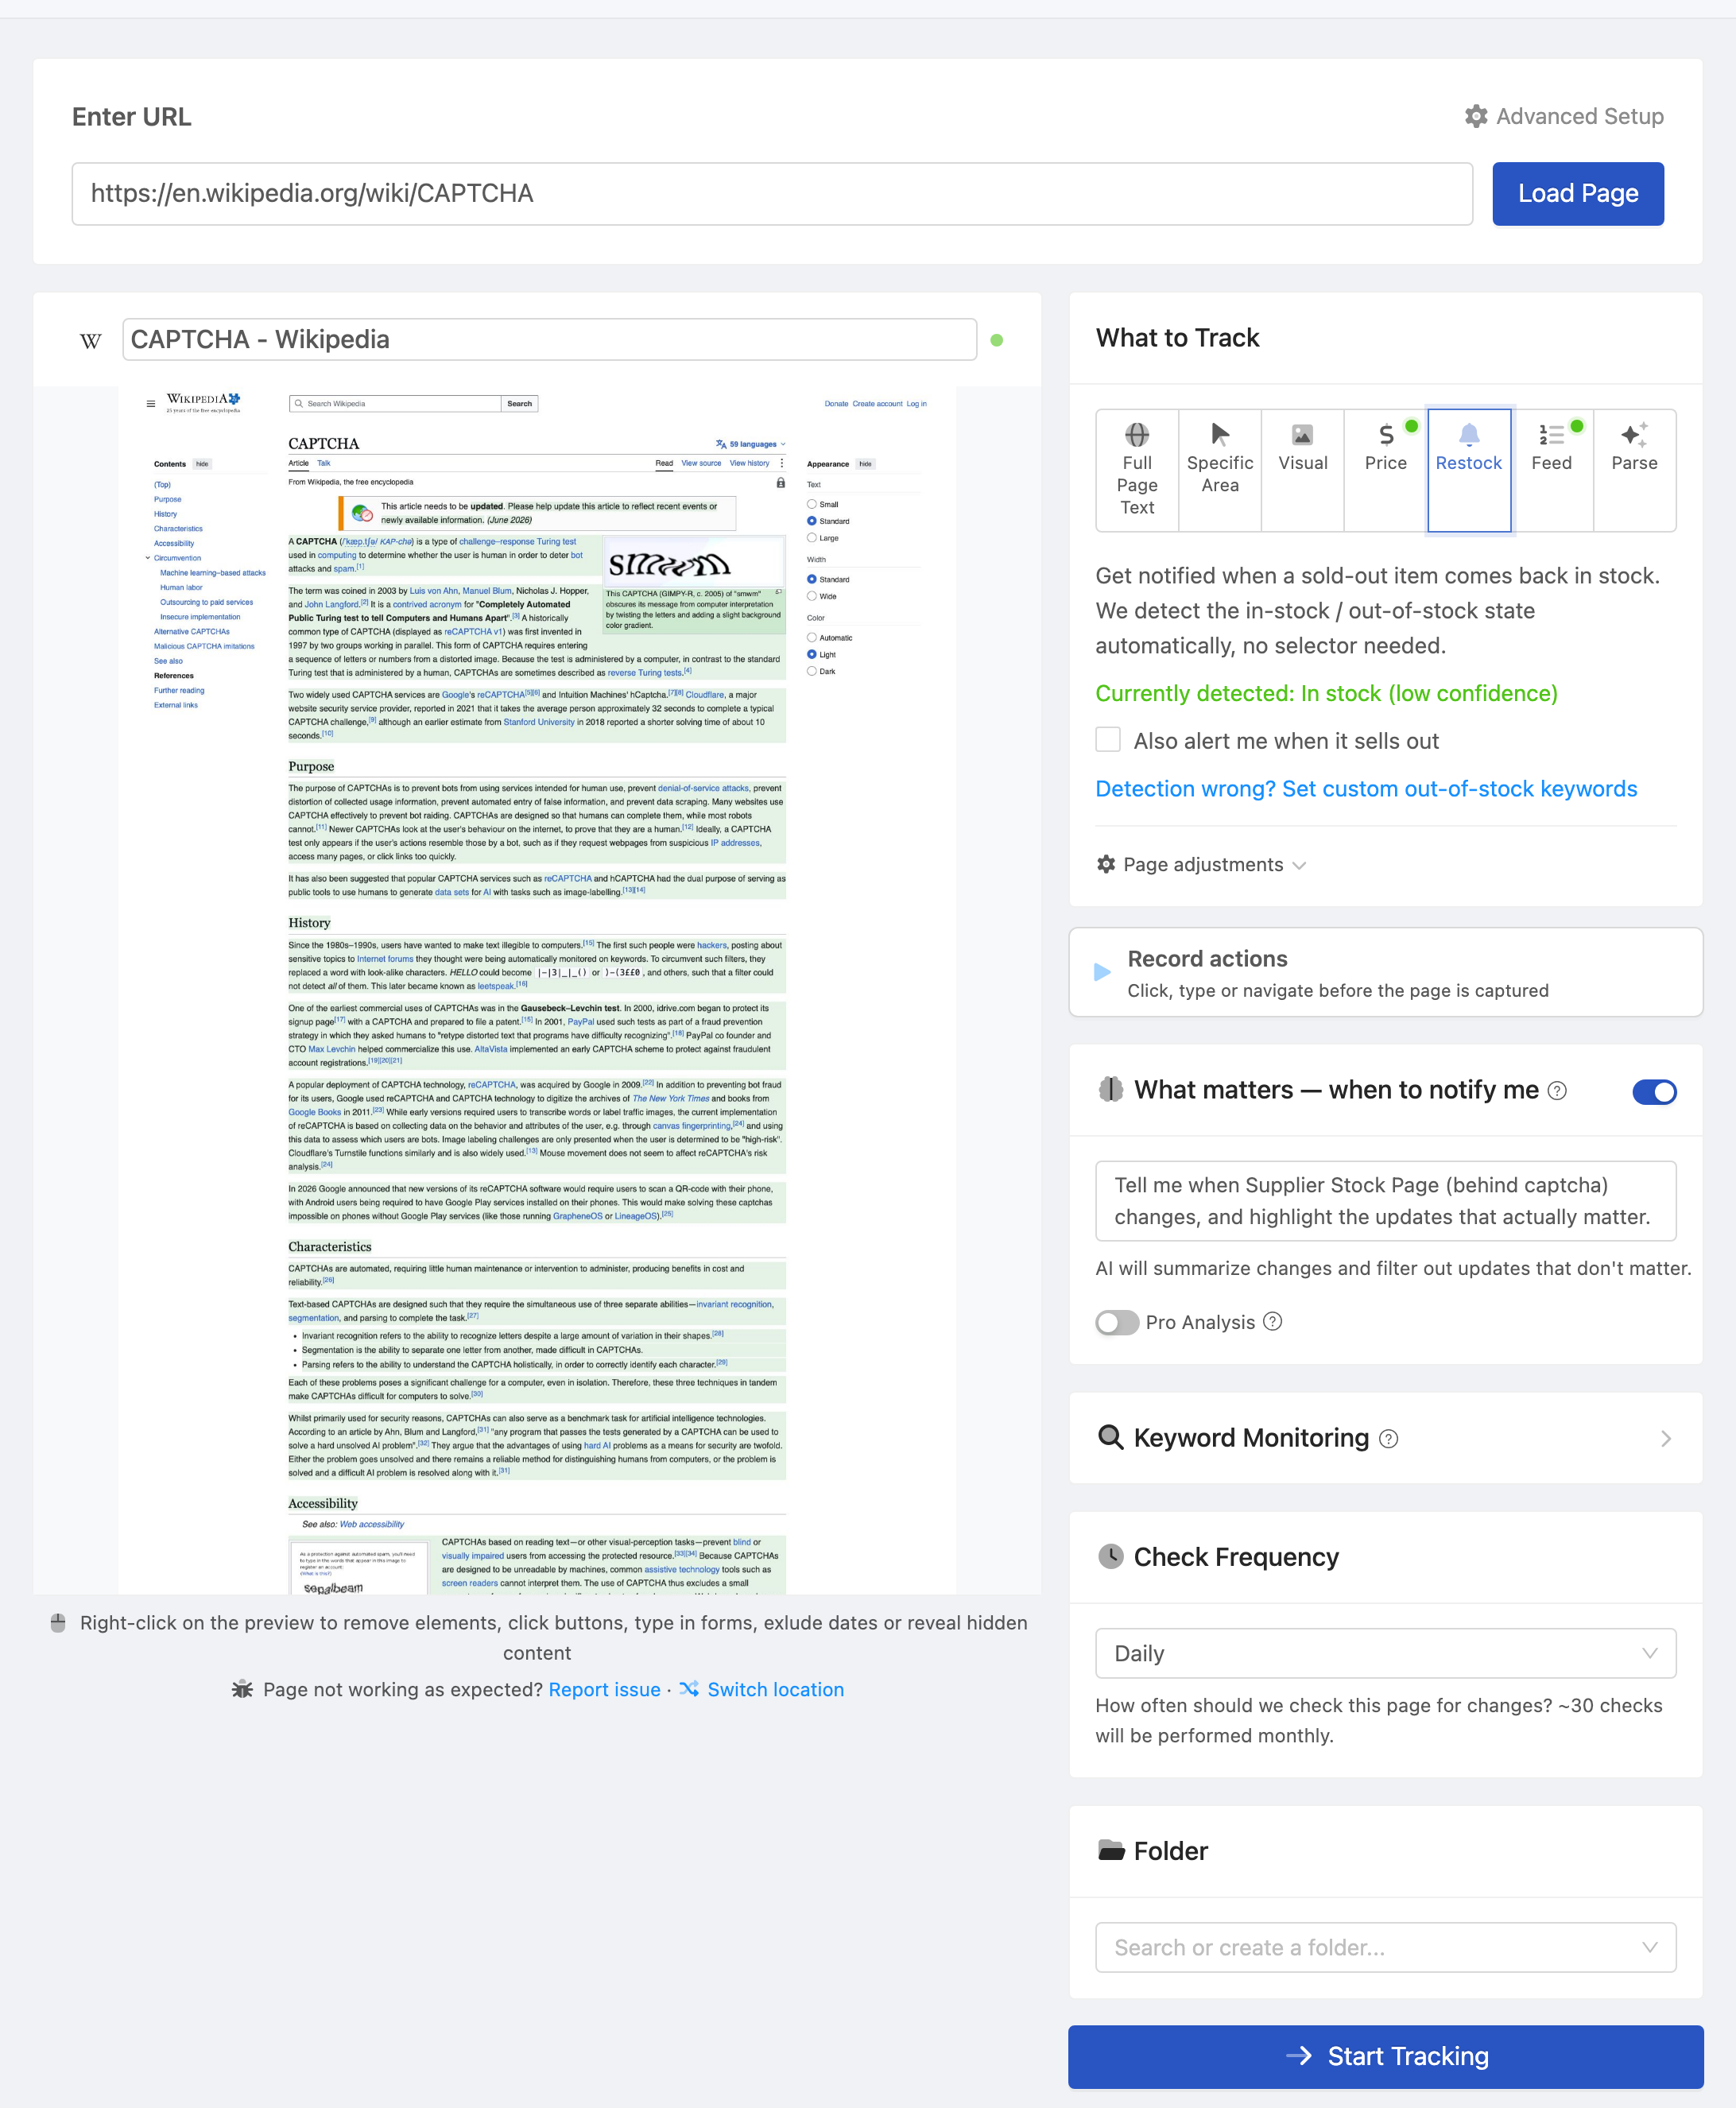The image size is (1736, 2108).
Task: Open the Keyword Monitoring help question mark
Action: tap(1388, 1439)
